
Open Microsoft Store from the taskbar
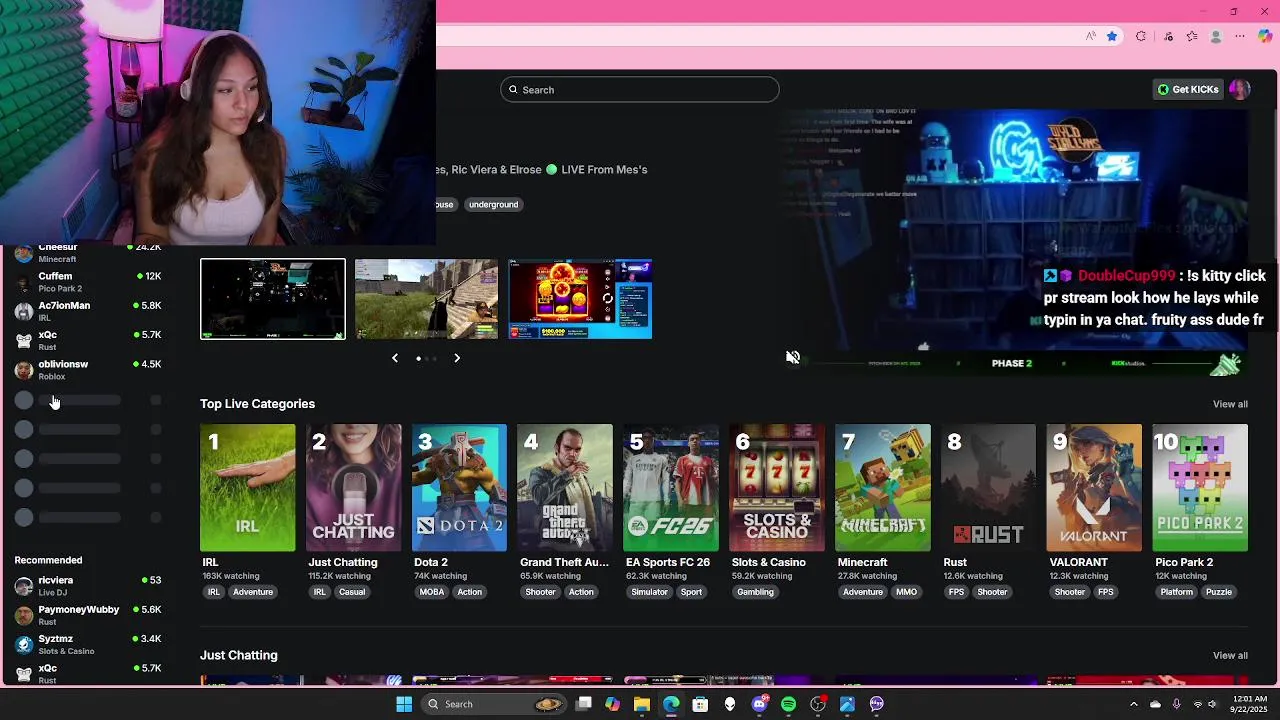pos(700,704)
